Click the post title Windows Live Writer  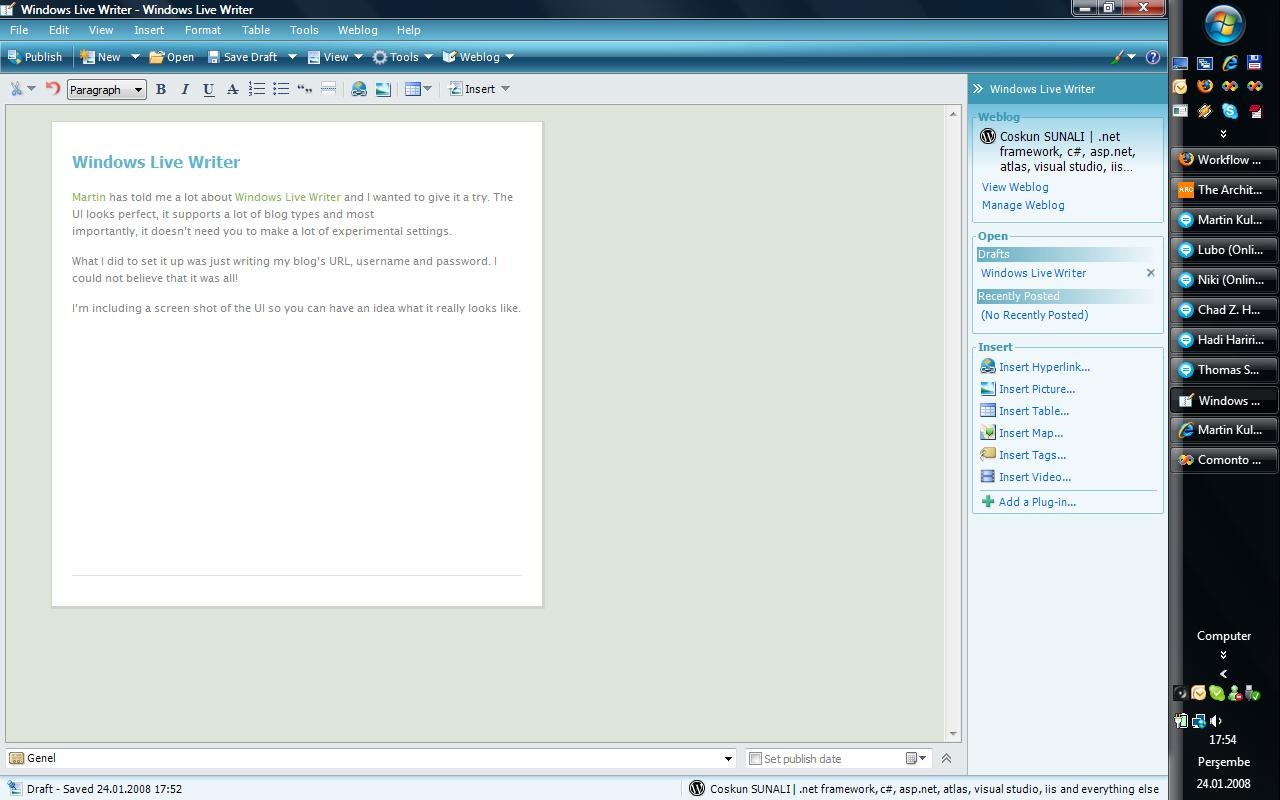[x=156, y=162]
